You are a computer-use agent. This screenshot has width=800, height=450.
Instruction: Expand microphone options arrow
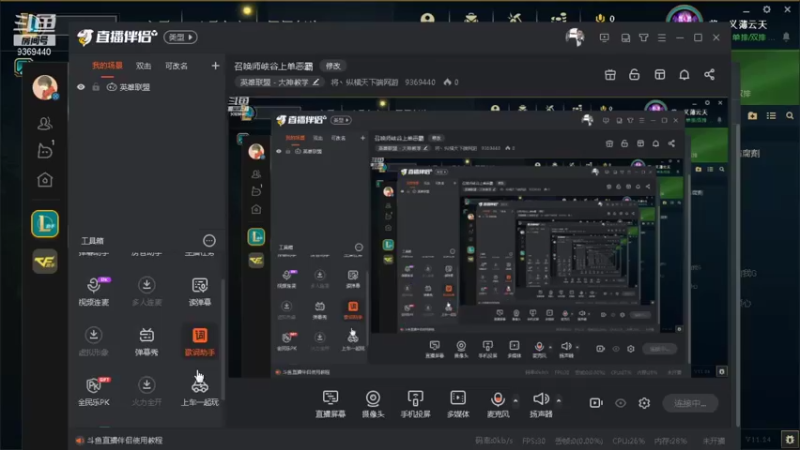[x=516, y=401]
